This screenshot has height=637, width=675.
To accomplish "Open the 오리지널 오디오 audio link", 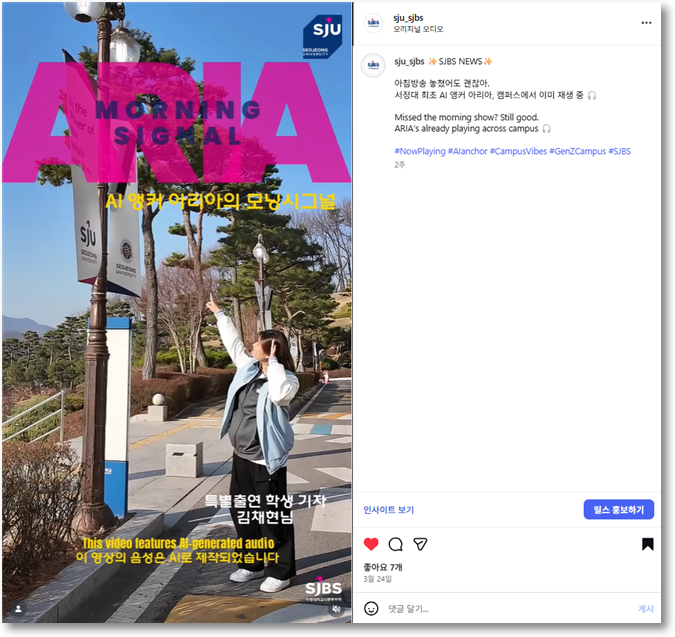I will point(418,29).
